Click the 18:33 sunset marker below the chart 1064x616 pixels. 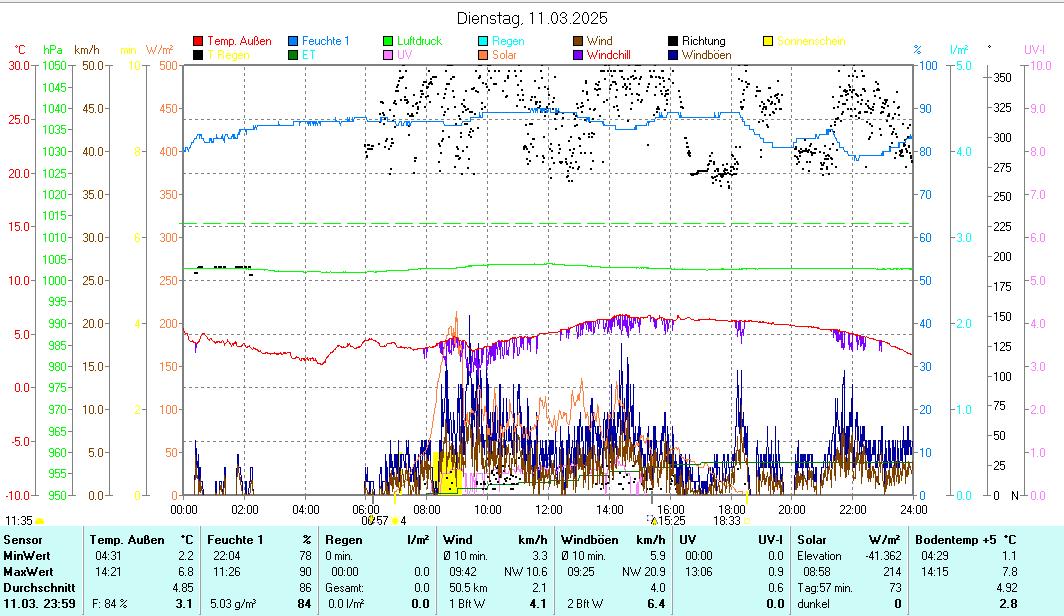pyautogui.click(x=727, y=520)
